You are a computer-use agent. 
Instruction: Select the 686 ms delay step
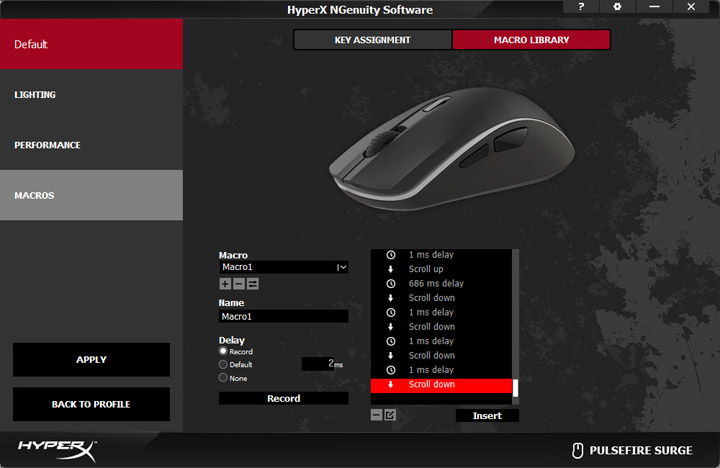441,283
